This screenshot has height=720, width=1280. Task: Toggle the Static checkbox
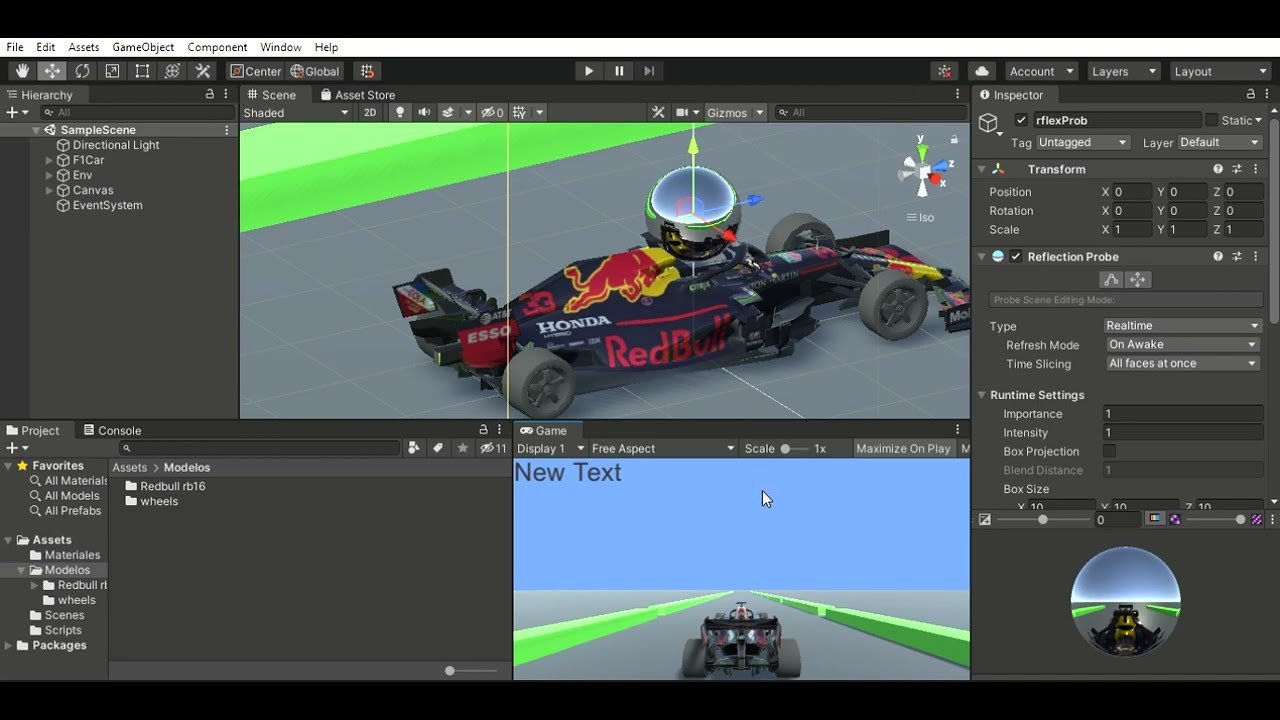pyautogui.click(x=1211, y=120)
